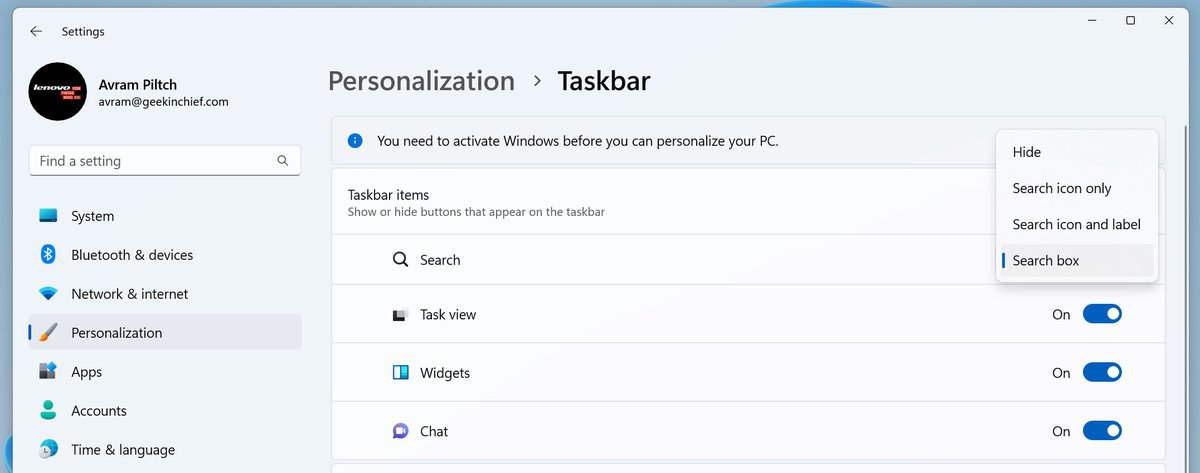Image resolution: width=1200 pixels, height=473 pixels.
Task: Click the System monitor icon in sidebar
Action: 48,216
